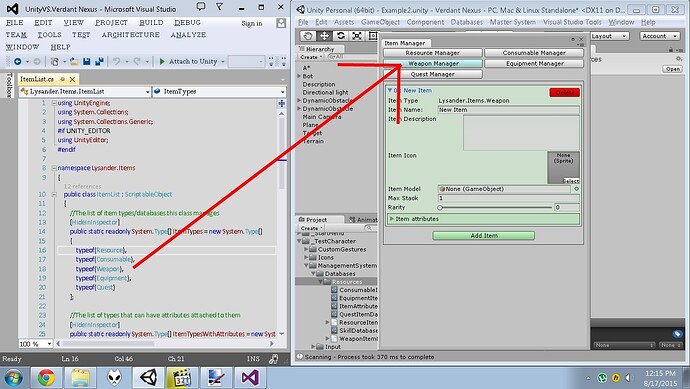Click Item Name input field

point(508,110)
